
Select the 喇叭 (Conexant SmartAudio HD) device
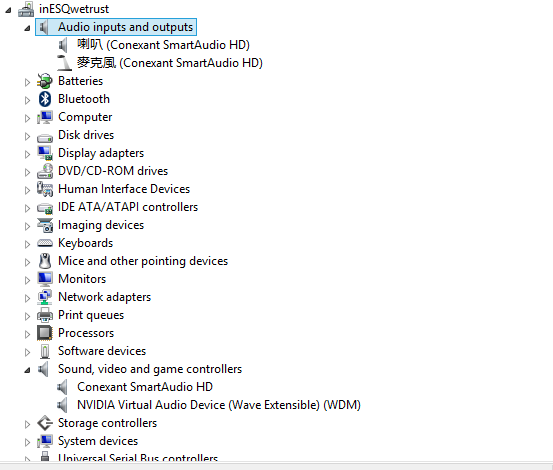[163, 45]
